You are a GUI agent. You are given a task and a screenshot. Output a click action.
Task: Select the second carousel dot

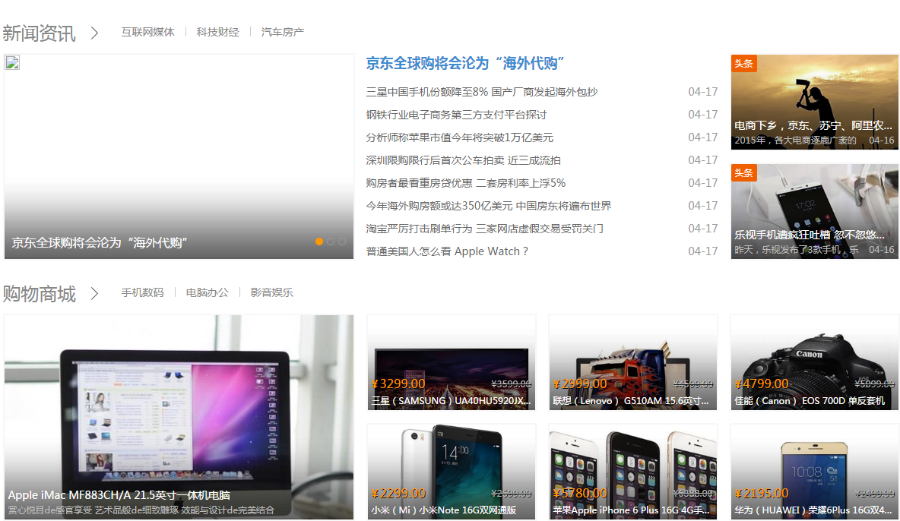331,242
